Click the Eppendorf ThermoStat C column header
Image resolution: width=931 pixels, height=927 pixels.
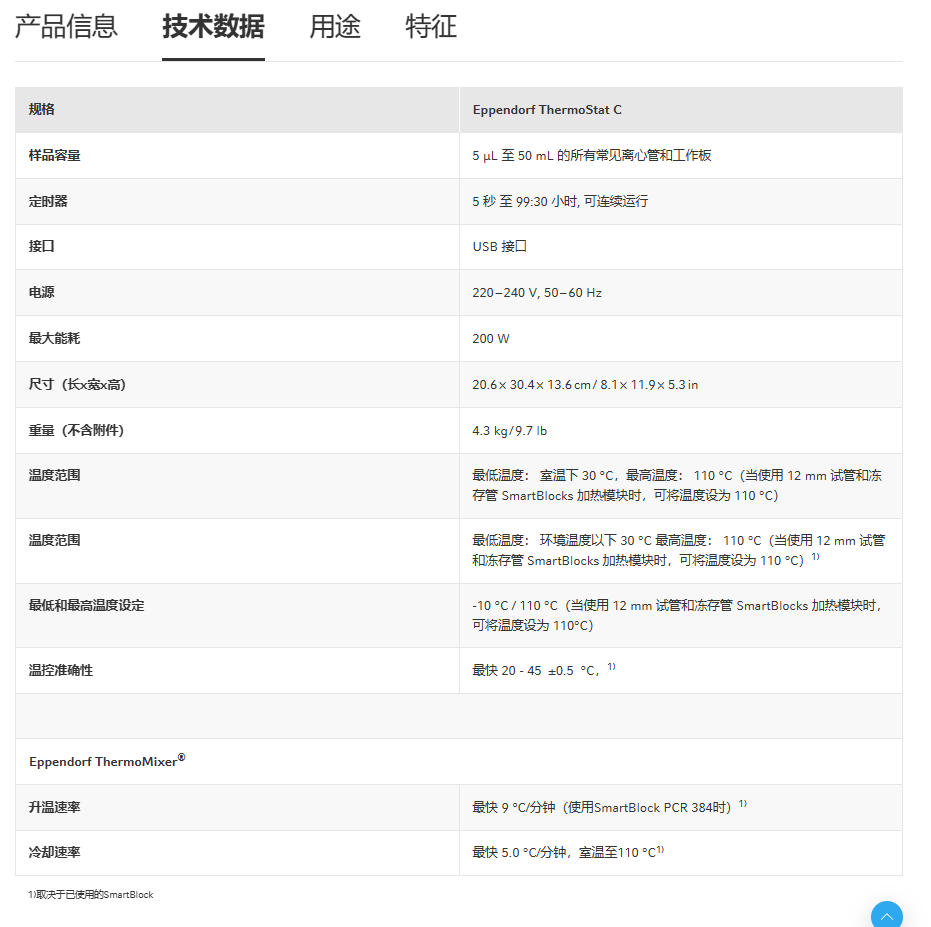point(547,110)
